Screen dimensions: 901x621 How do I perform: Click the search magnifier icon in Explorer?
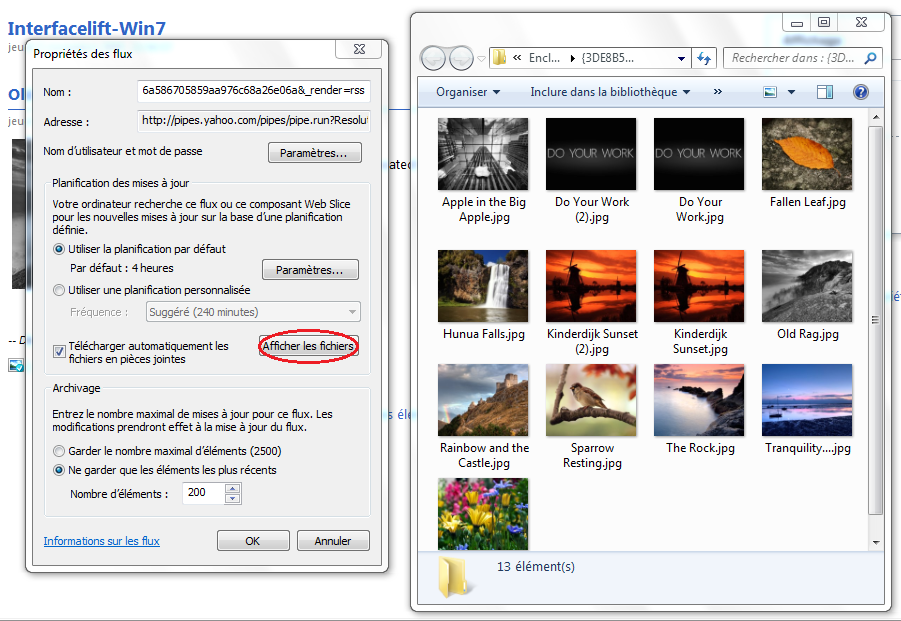click(871, 58)
